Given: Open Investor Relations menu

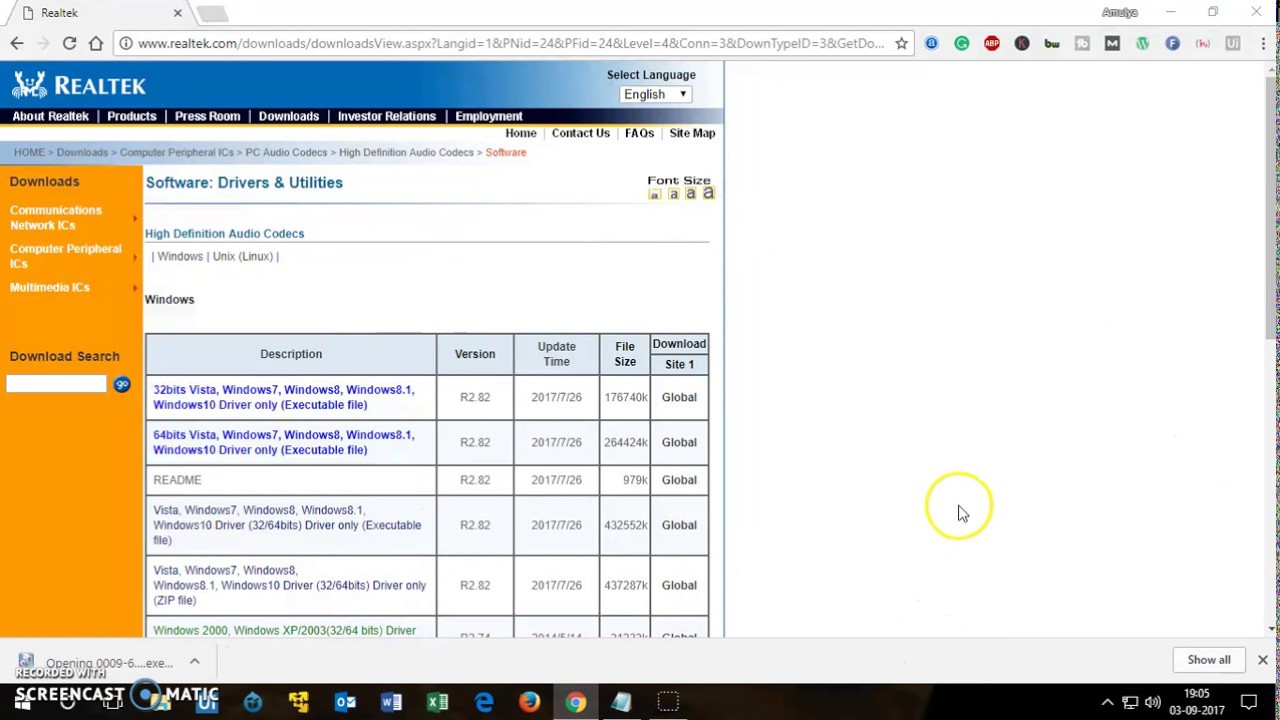Looking at the screenshot, I should click(387, 116).
